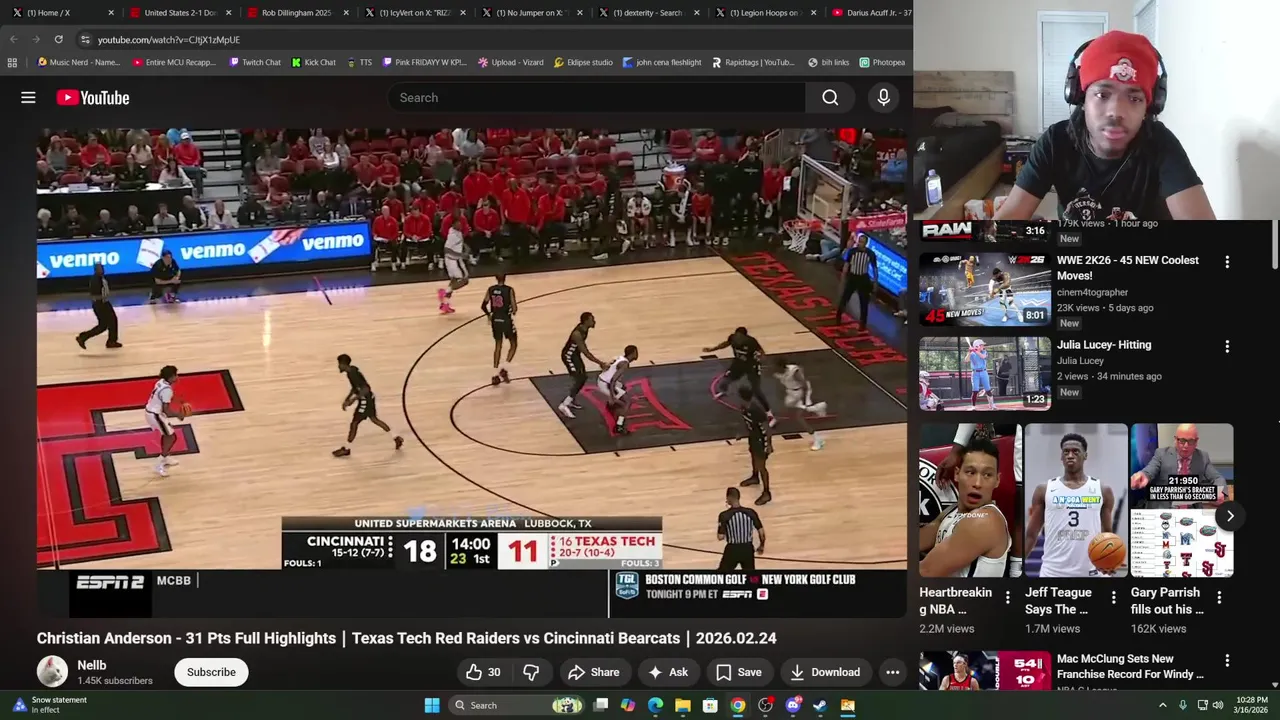1280x720 pixels.
Task: Open the bookmarks apps grid icon
Action: tap(12, 62)
